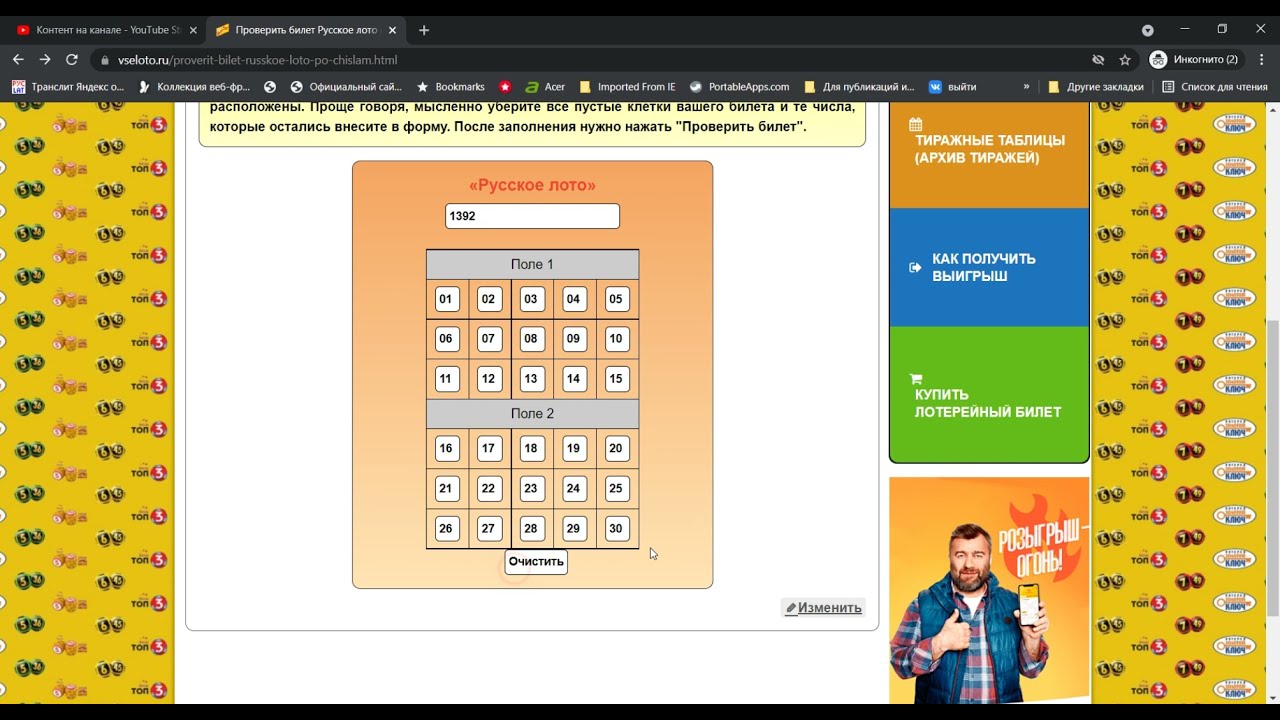The image size is (1280, 720).
Task: Open Как получить выигрыш section
Action: tap(989, 267)
